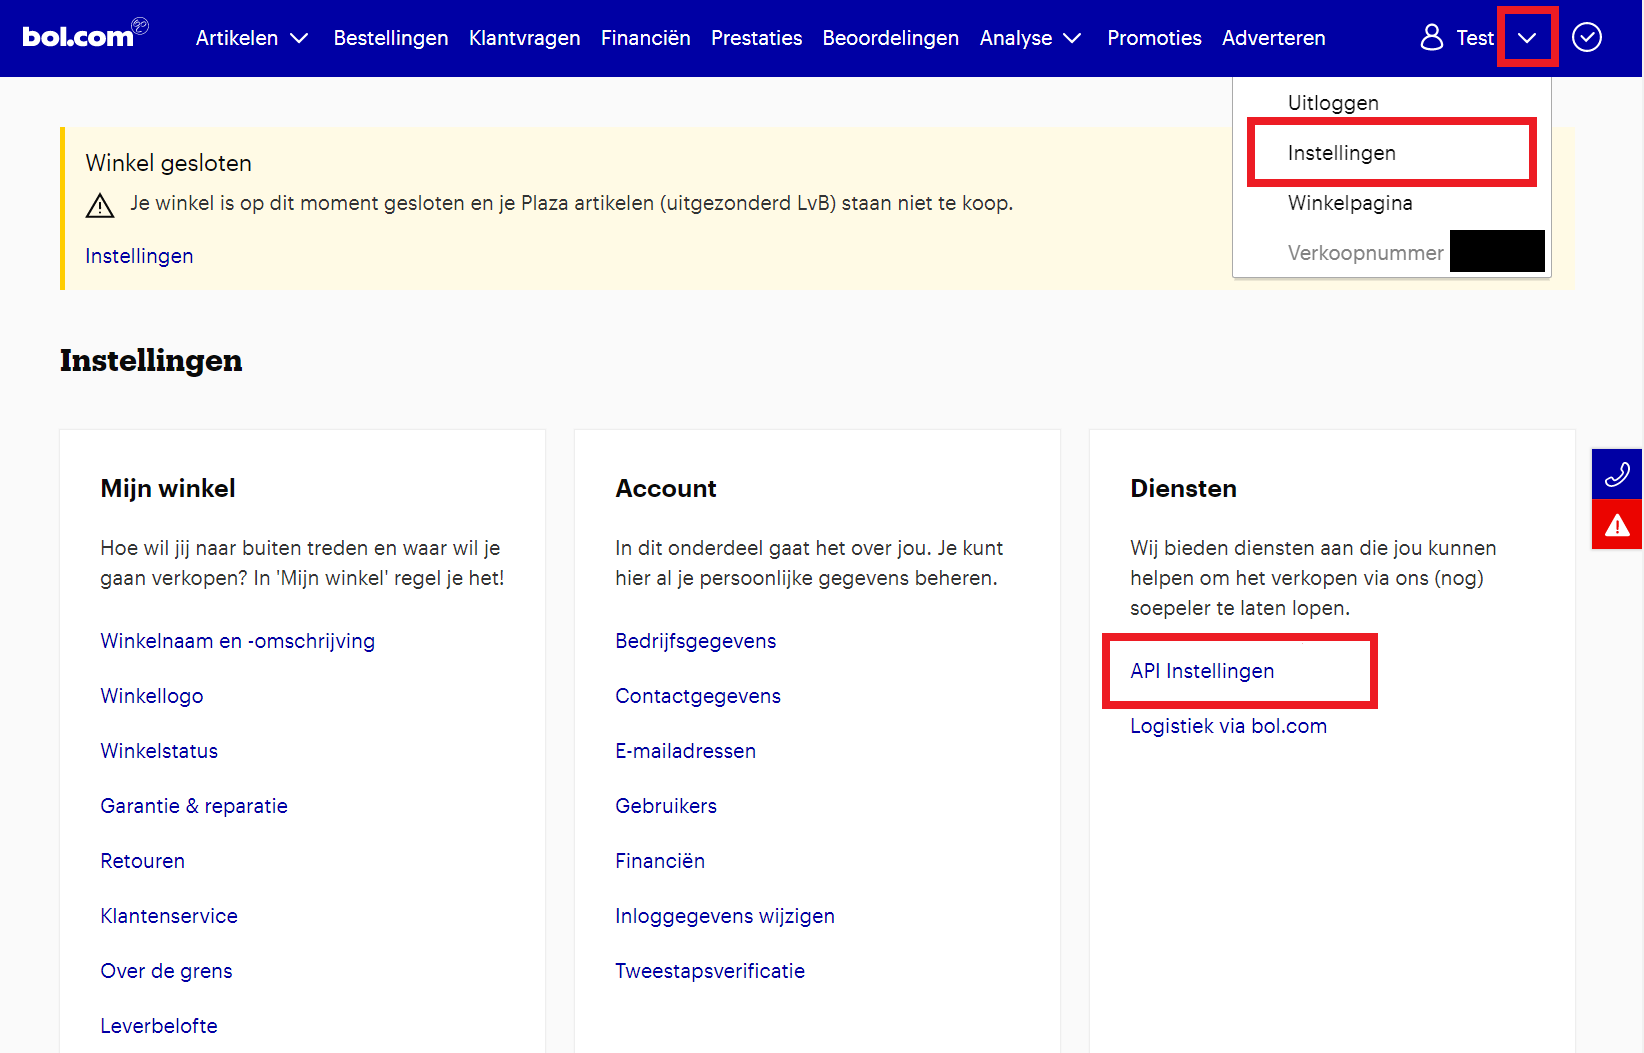The width and height of the screenshot is (1644, 1053).
Task: Open the Bestellingen menu
Action: 391,38
